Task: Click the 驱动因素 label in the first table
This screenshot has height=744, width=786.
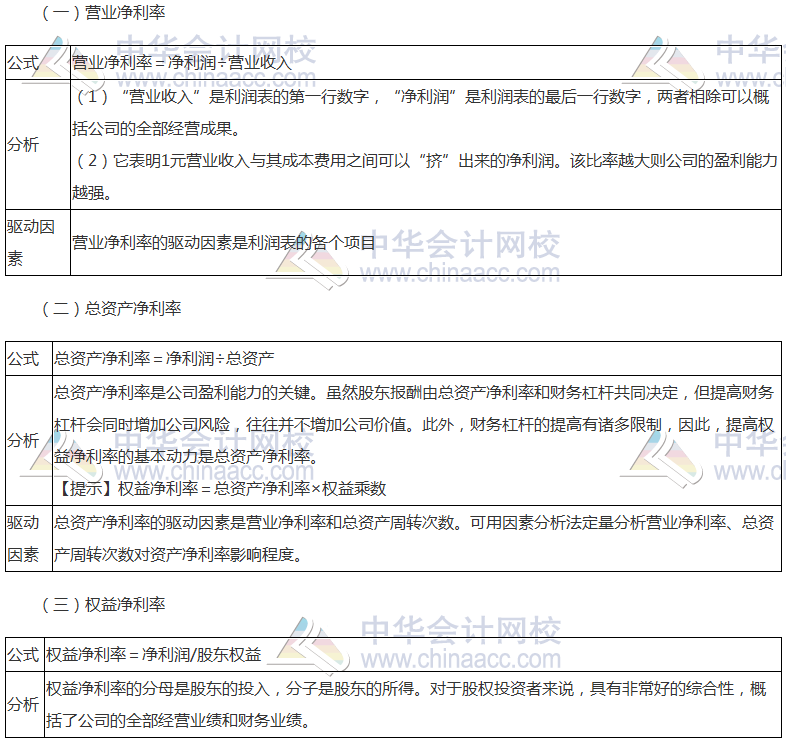Action: pyautogui.click(x=31, y=243)
